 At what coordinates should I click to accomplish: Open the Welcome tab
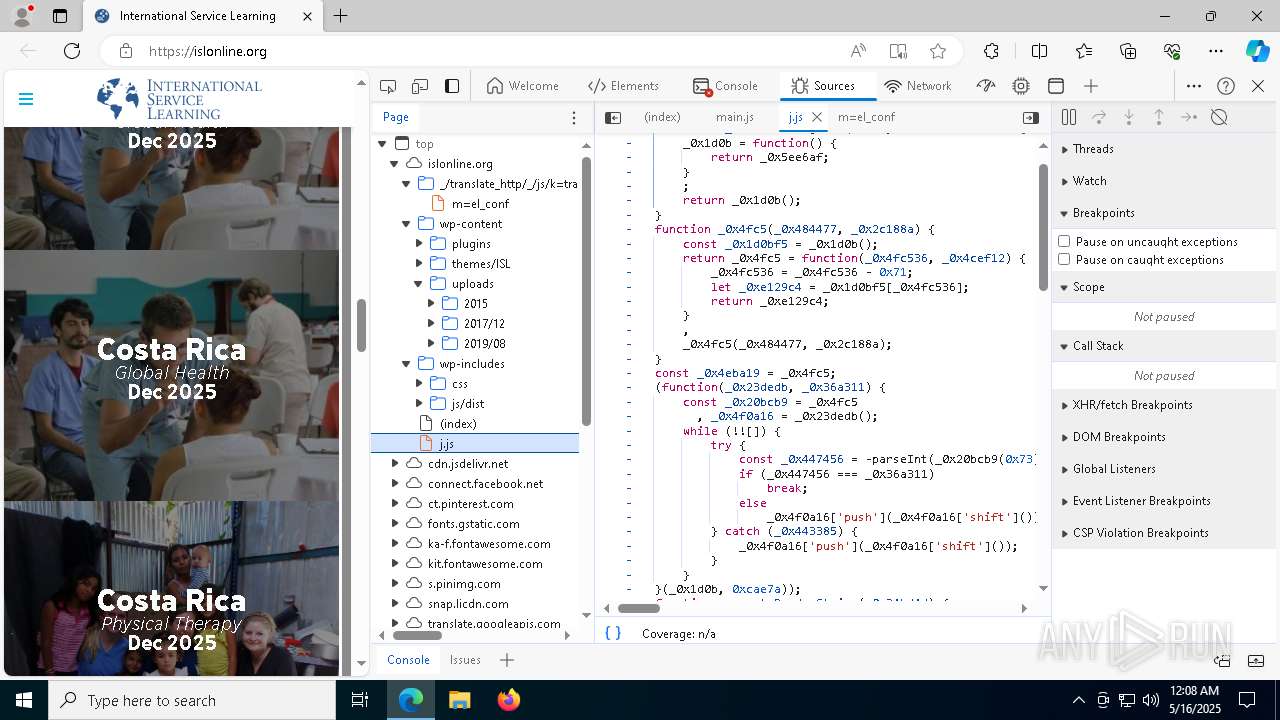click(x=523, y=86)
